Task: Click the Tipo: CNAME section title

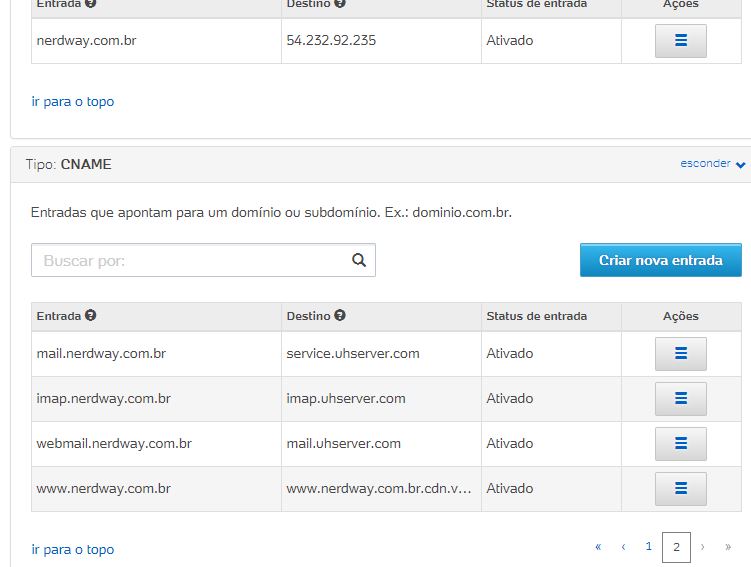Action: tap(68, 164)
